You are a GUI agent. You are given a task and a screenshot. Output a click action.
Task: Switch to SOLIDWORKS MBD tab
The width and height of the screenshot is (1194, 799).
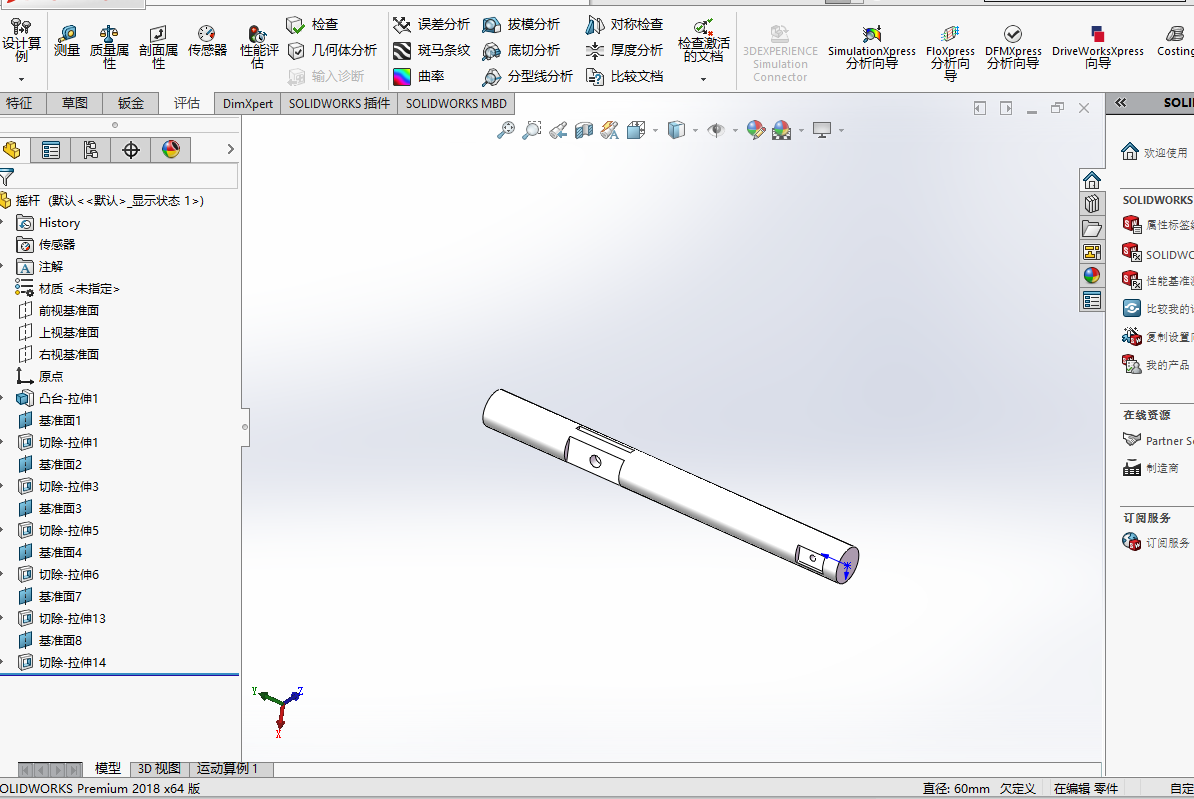456,103
